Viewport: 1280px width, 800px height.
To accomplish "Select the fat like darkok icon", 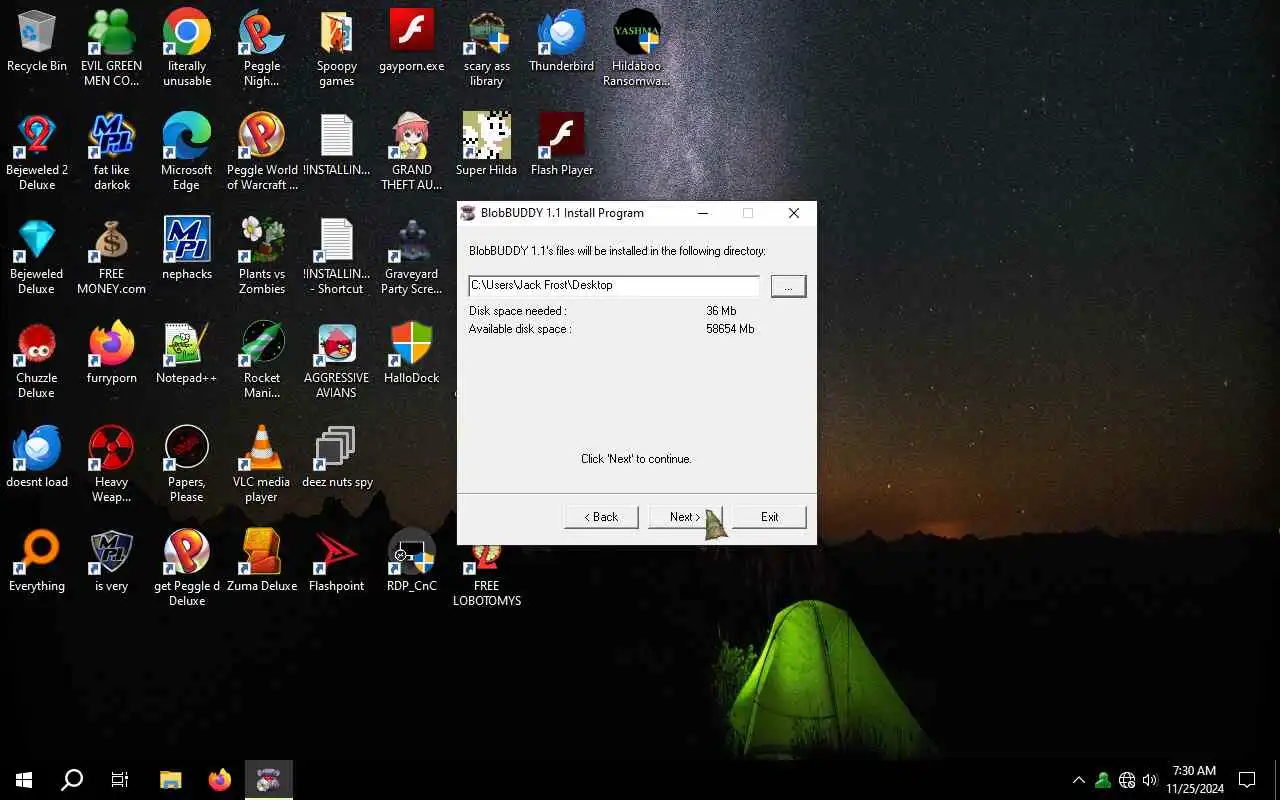I will [112, 151].
